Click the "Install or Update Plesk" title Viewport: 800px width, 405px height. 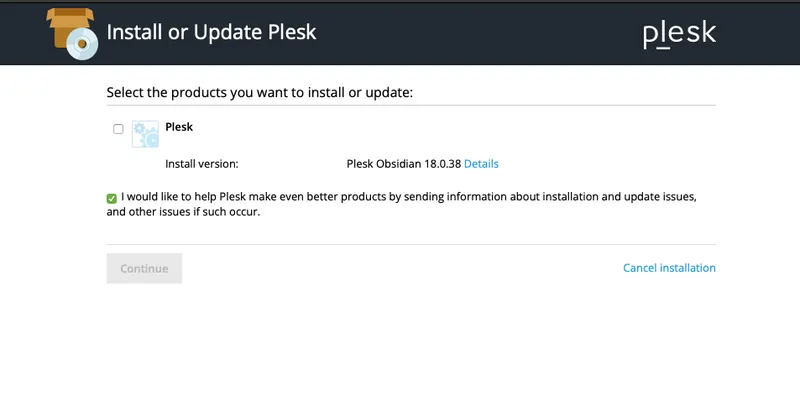(x=211, y=32)
